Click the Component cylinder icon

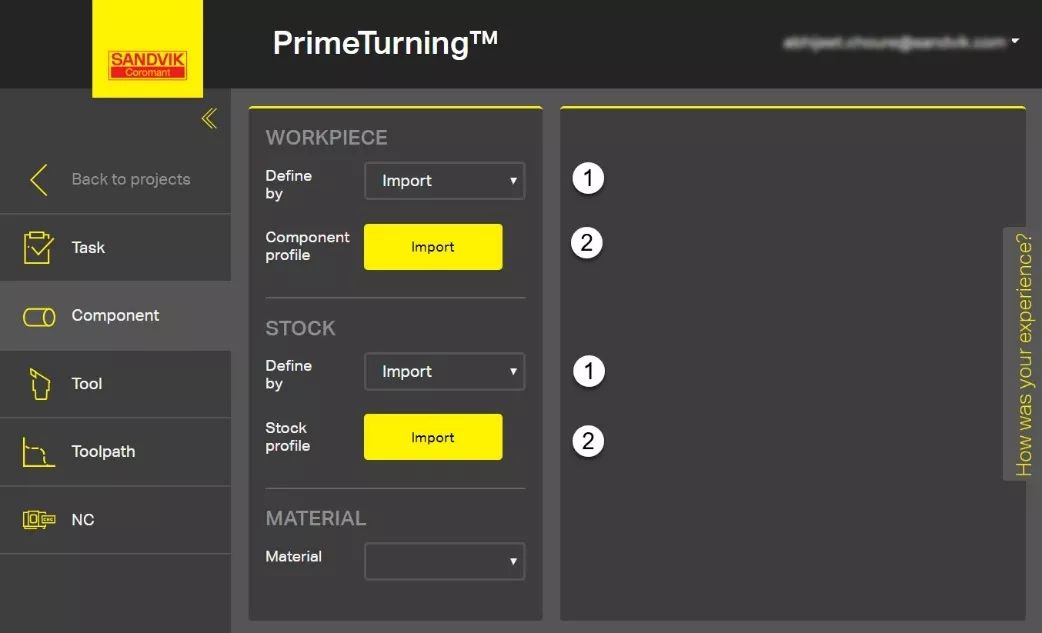pos(39,317)
